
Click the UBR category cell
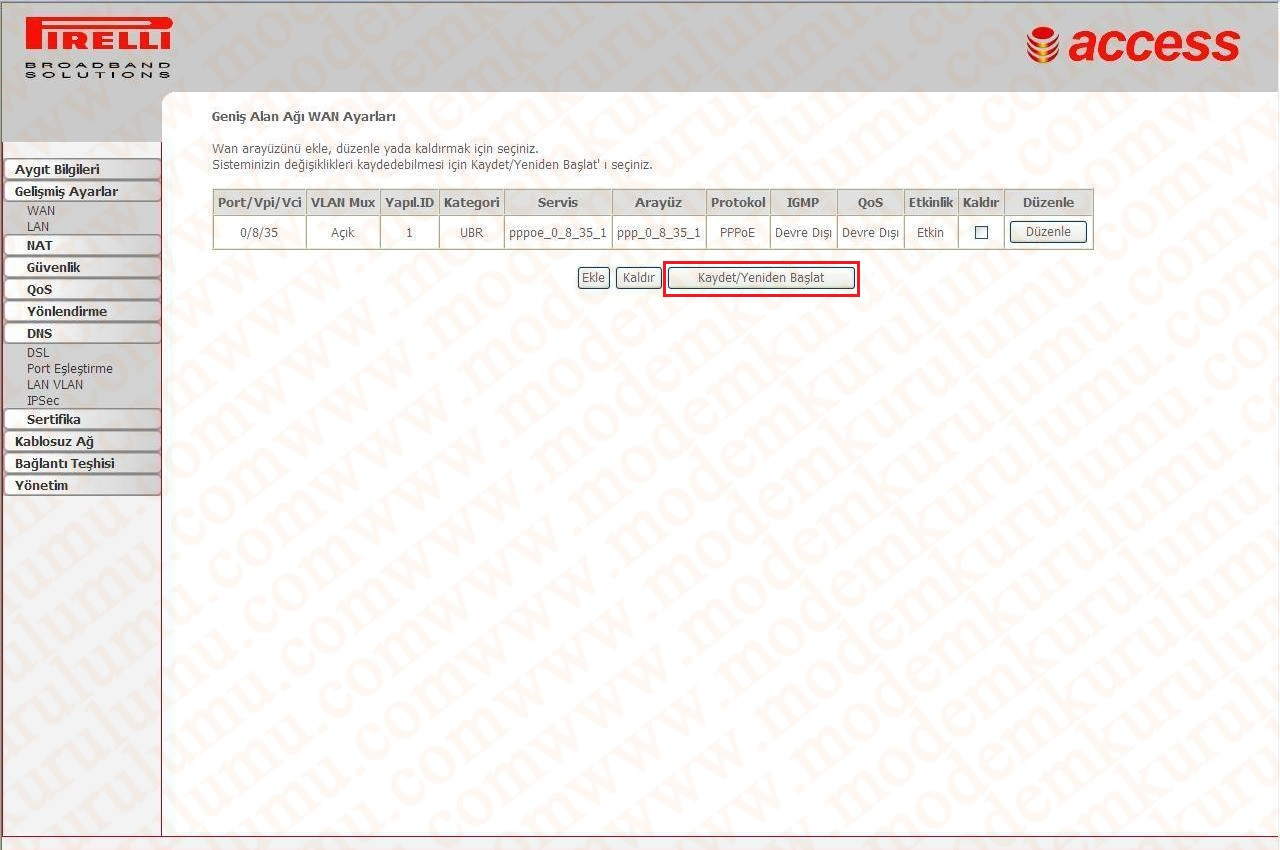point(472,232)
